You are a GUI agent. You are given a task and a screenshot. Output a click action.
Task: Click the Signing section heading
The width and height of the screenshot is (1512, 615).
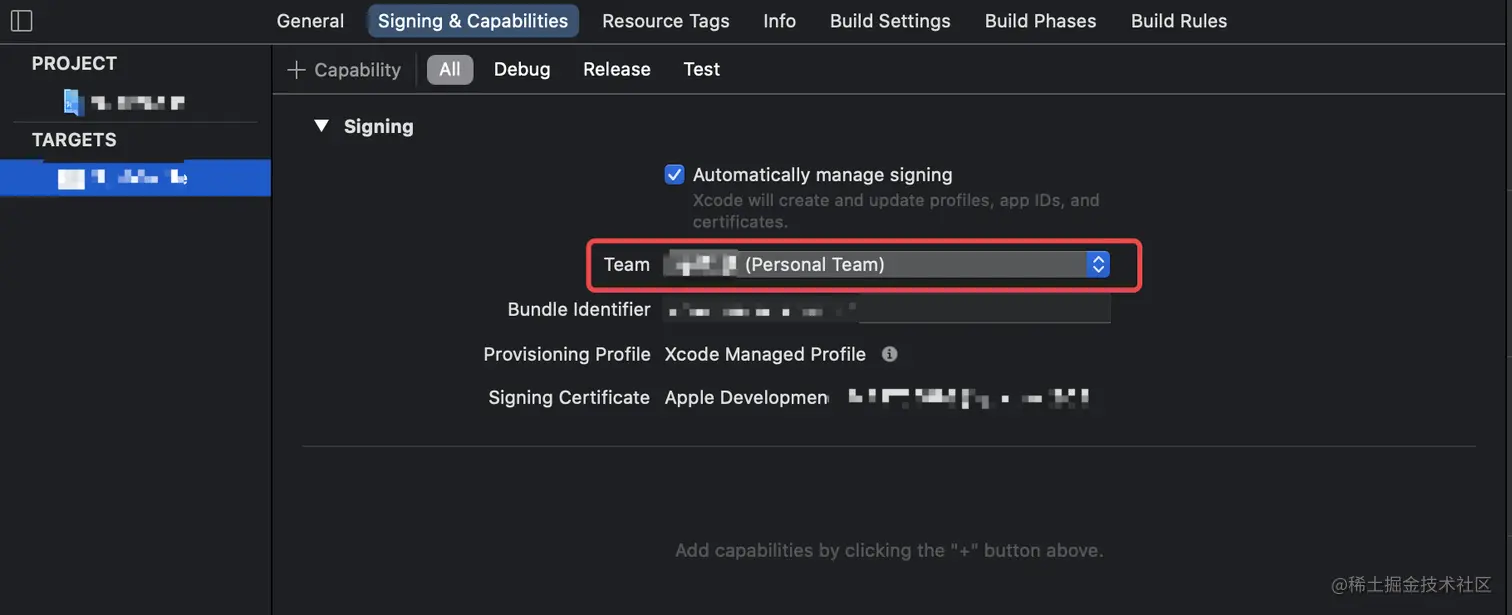378,126
